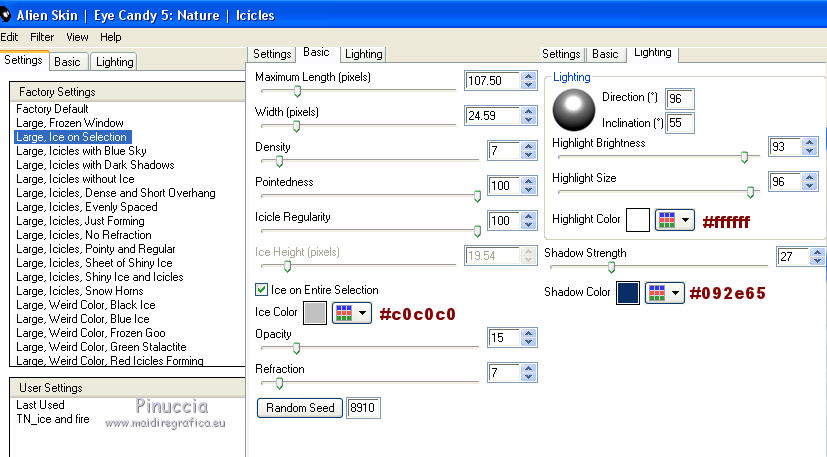The width and height of the screenshot is (827, 457).
Task: Click the Shadow Strength slider handle
Action: (x=611, y=267)
